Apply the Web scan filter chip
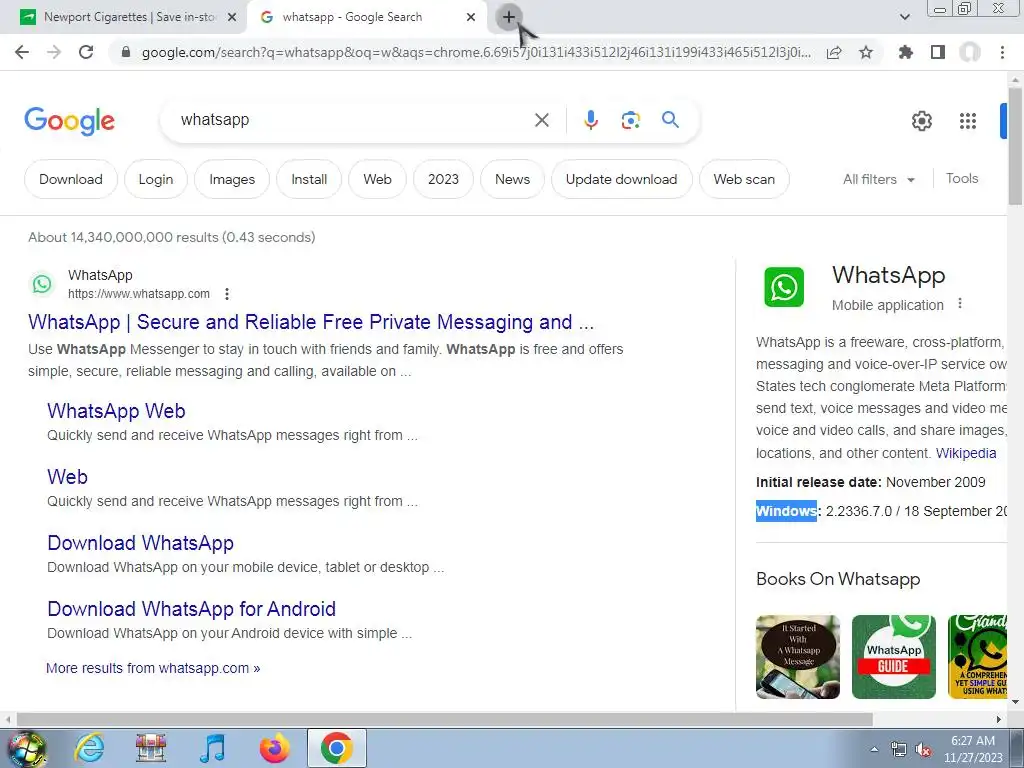The width and height of the screenshot is (1024, 768). (x=744, y=179)
